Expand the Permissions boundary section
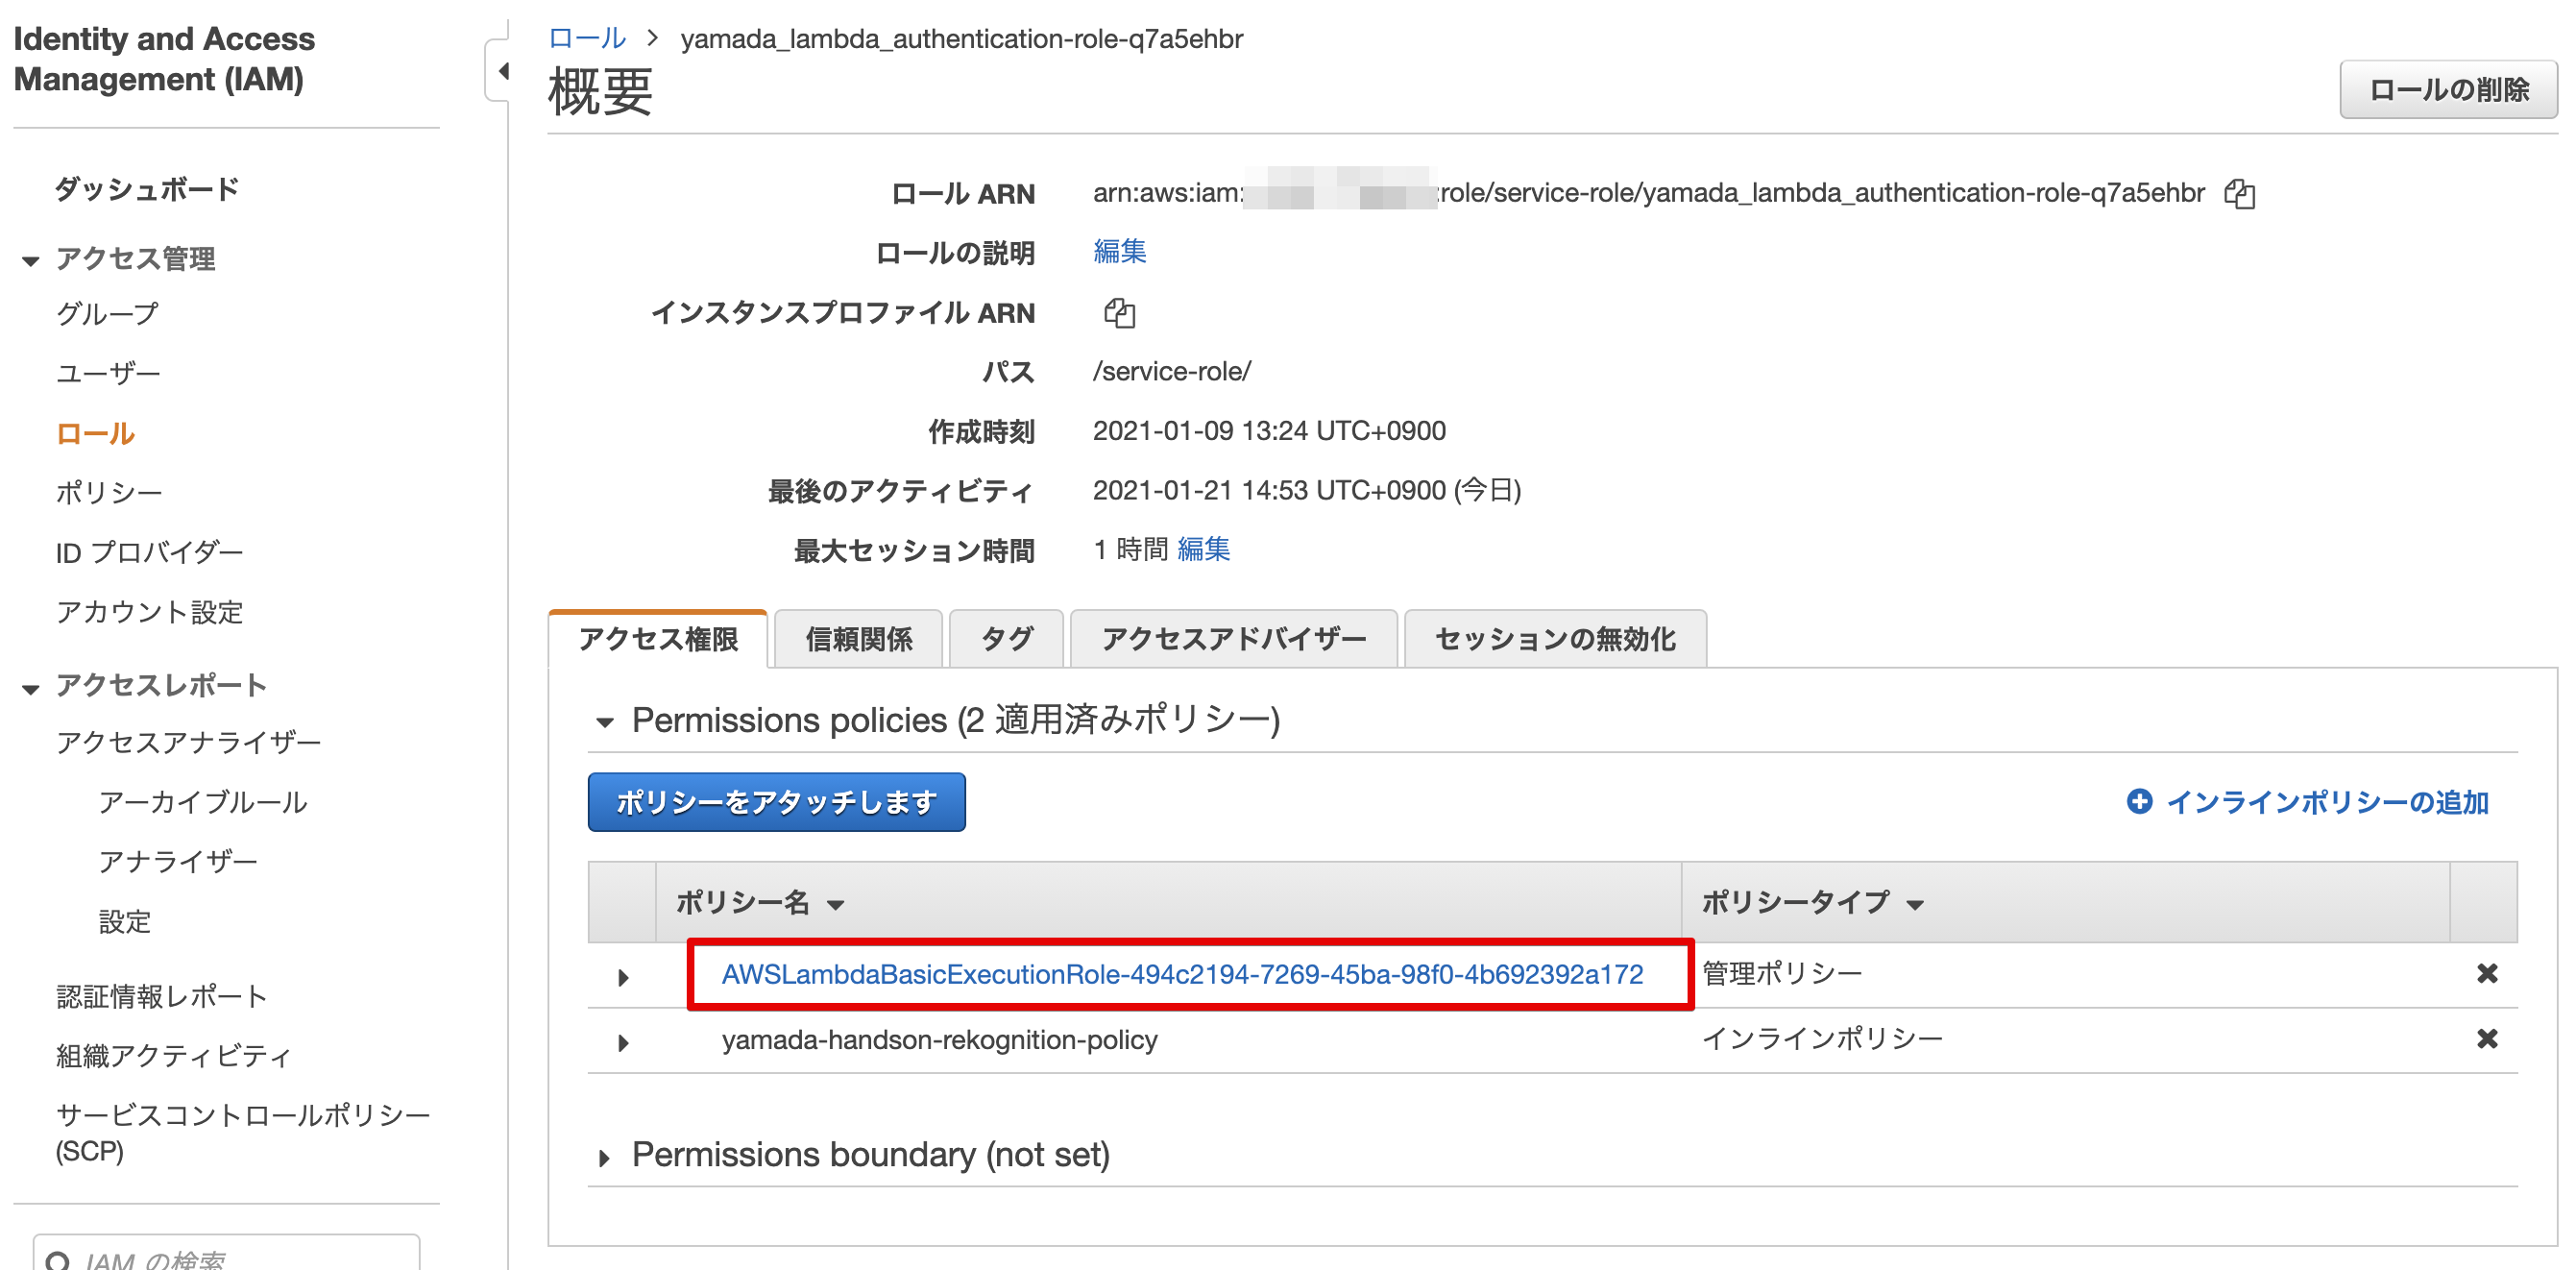The image size is (2576, 1270). (604, 1158)
